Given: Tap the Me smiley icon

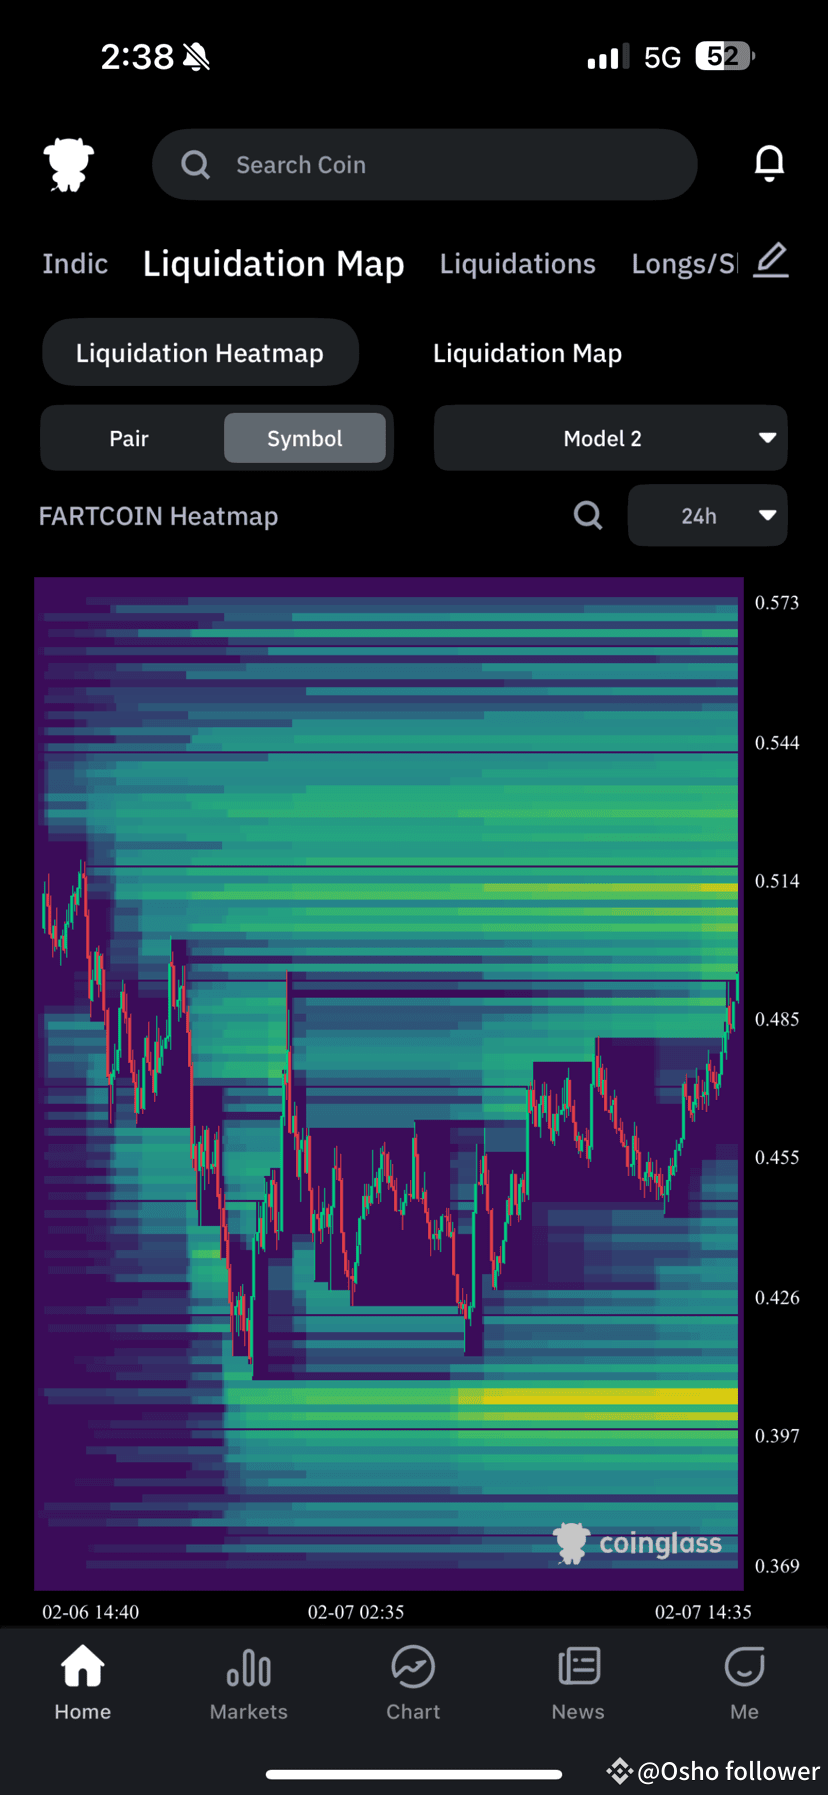Looking at the screenshot, I should tap(745, 1666).
